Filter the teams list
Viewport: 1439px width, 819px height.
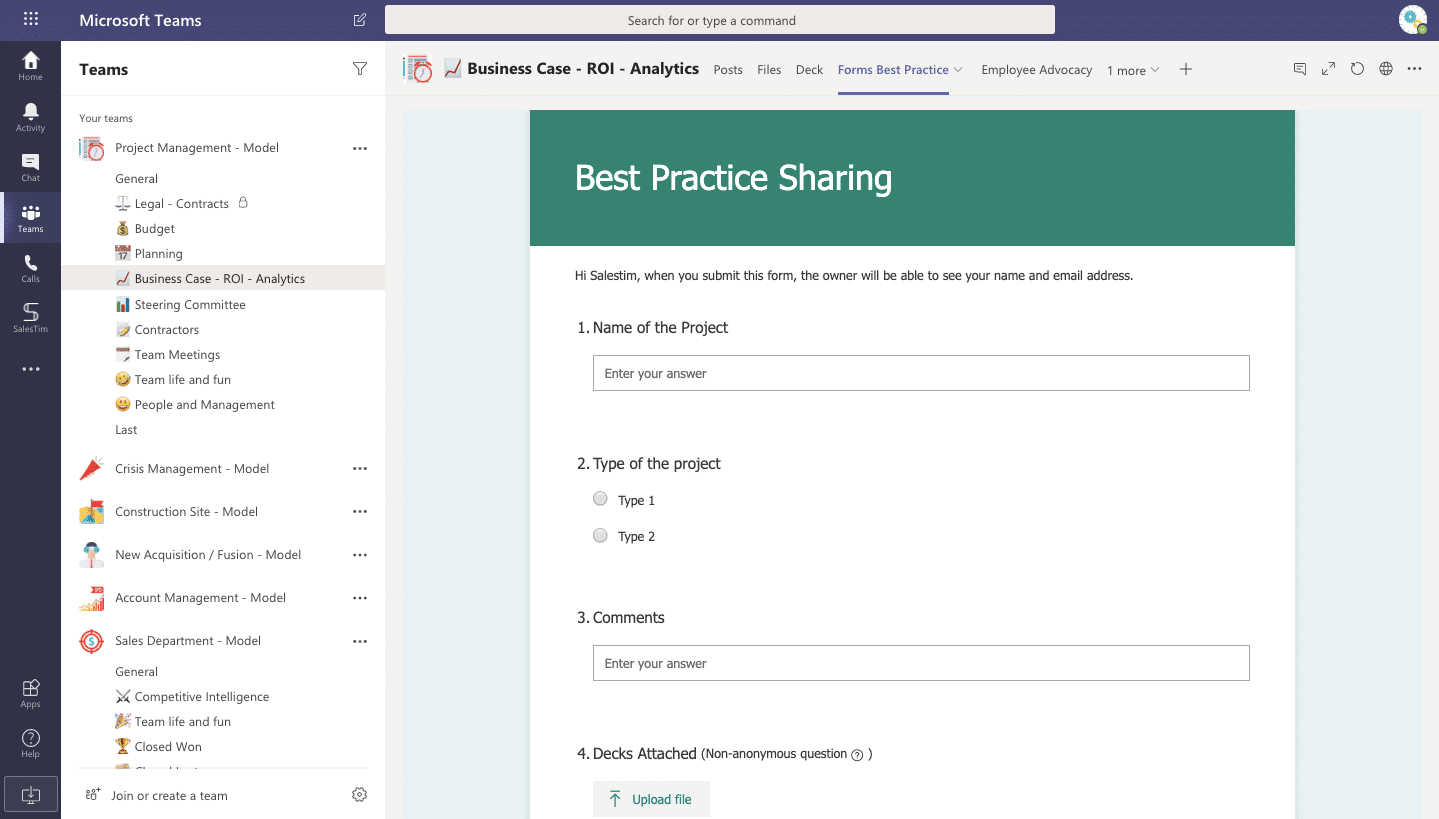tap(360, 69)
